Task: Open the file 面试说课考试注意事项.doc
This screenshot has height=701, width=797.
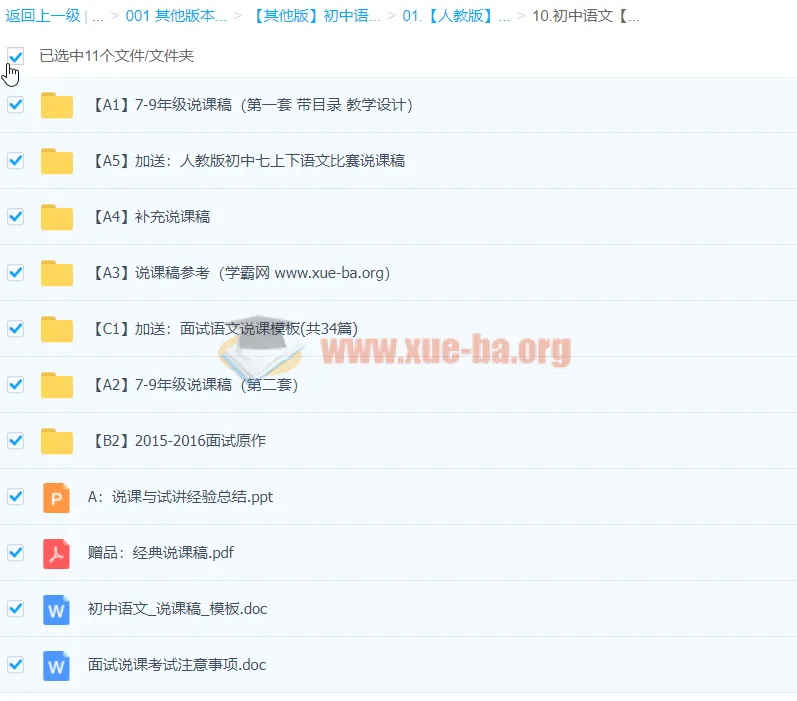Action: click(x=177, y=665)
